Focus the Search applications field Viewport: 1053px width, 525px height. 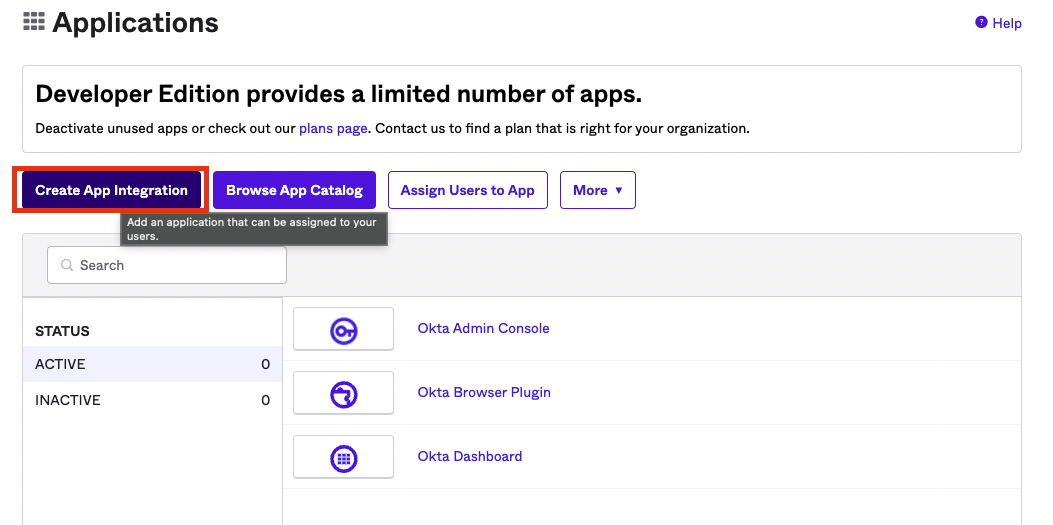[175, 265]
